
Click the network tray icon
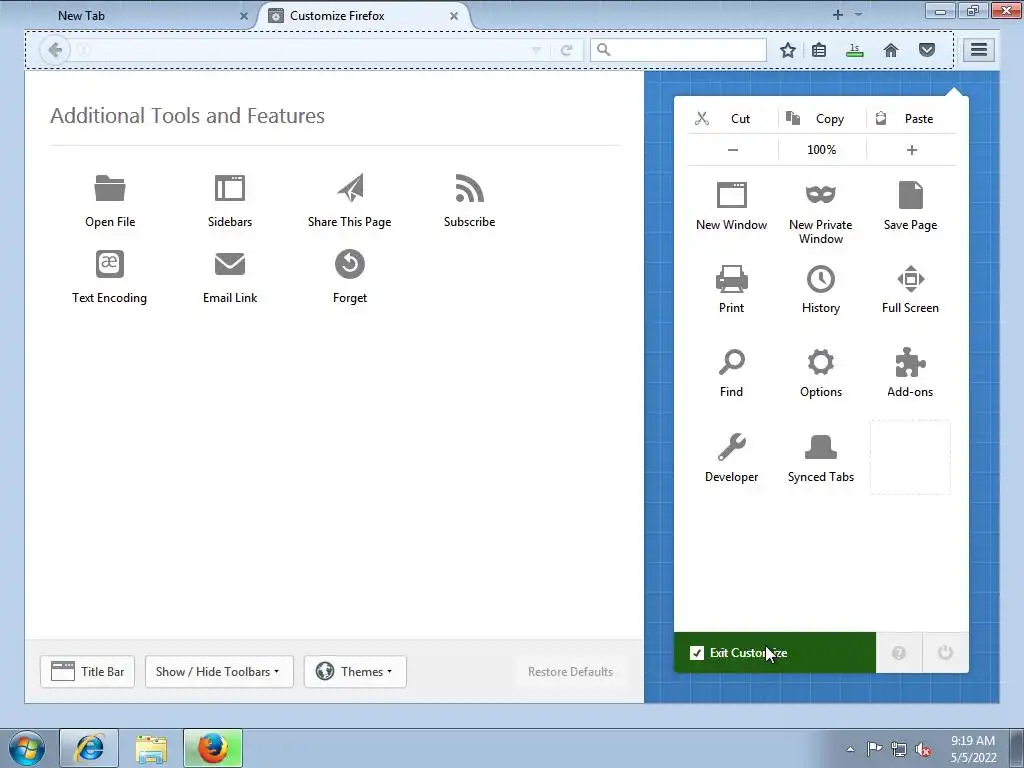(899, 749)
